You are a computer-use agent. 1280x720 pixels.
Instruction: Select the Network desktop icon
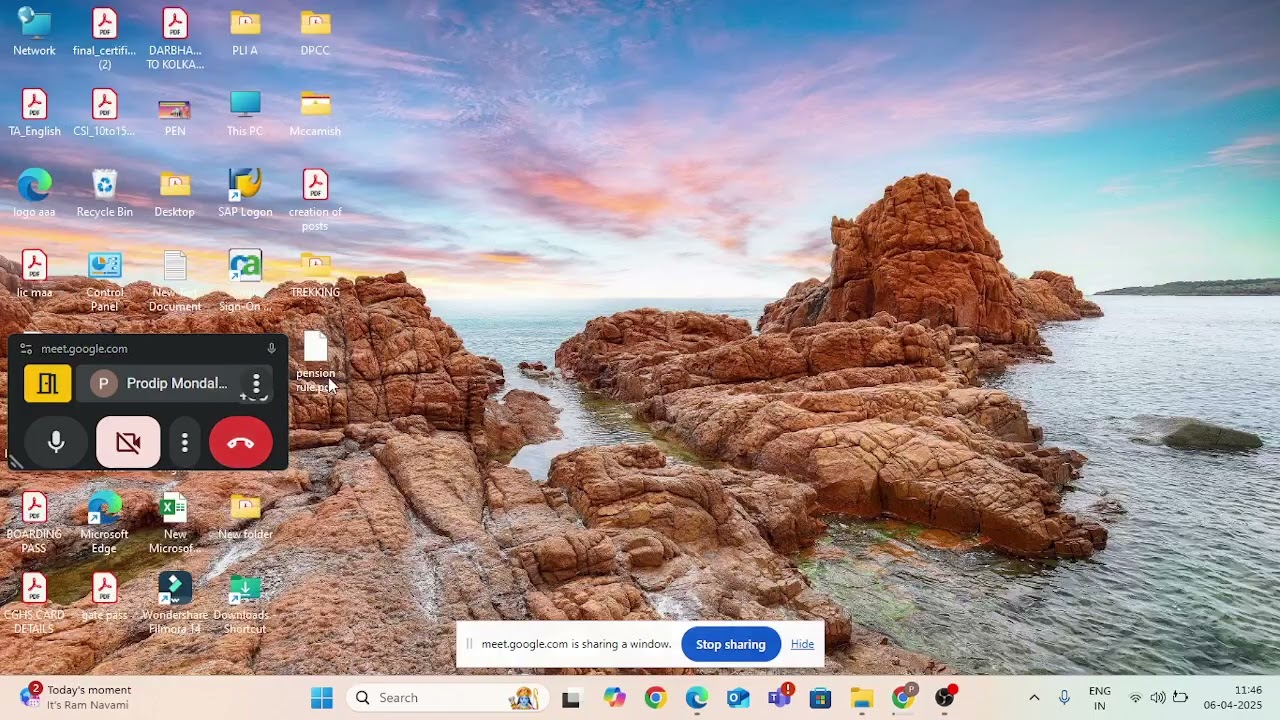pyautogui.click(x=35, y=32)
